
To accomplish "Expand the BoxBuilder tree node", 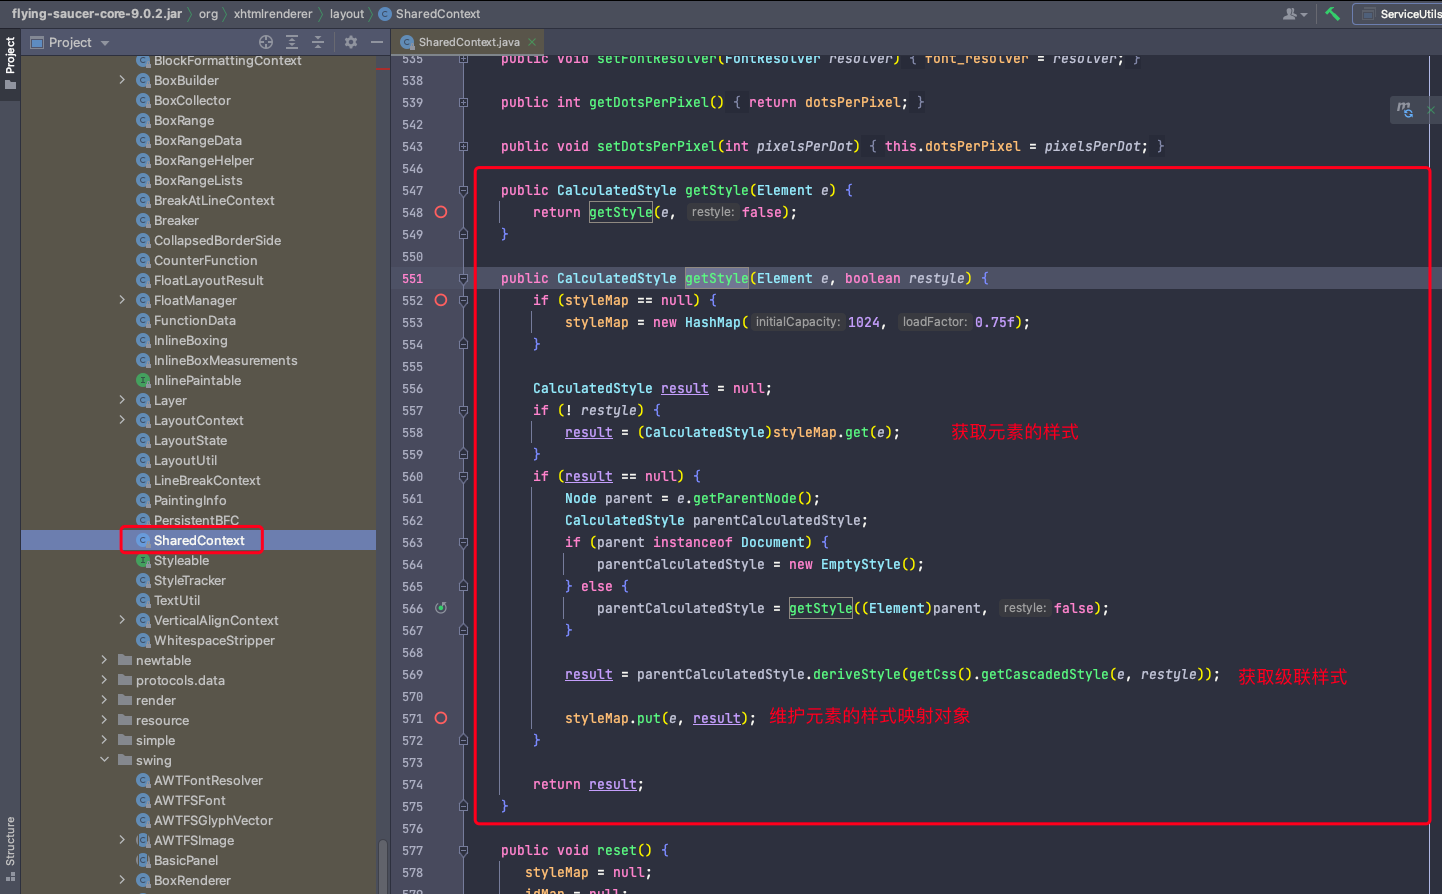I will click(122, 80).
